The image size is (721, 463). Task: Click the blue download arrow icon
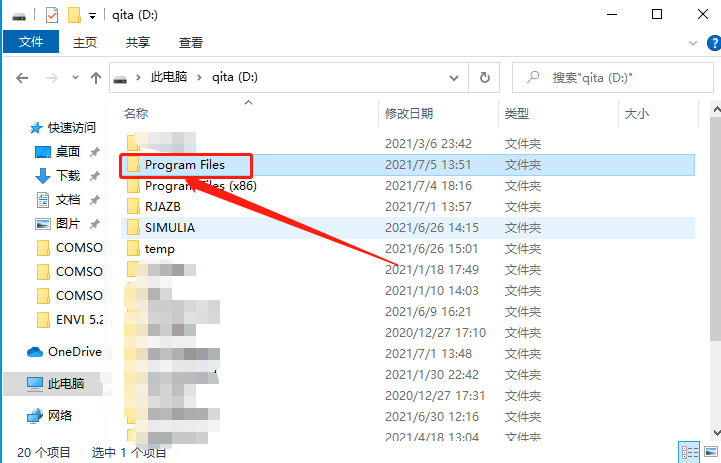point(43,176)
